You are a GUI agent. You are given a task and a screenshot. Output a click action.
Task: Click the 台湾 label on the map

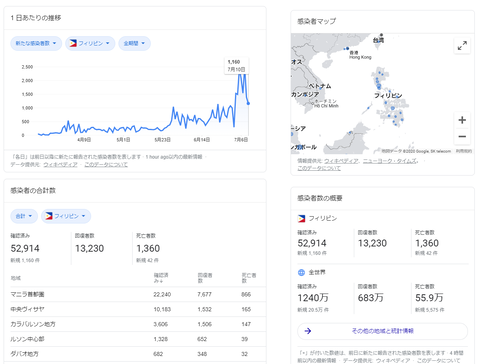coord(378,40)
